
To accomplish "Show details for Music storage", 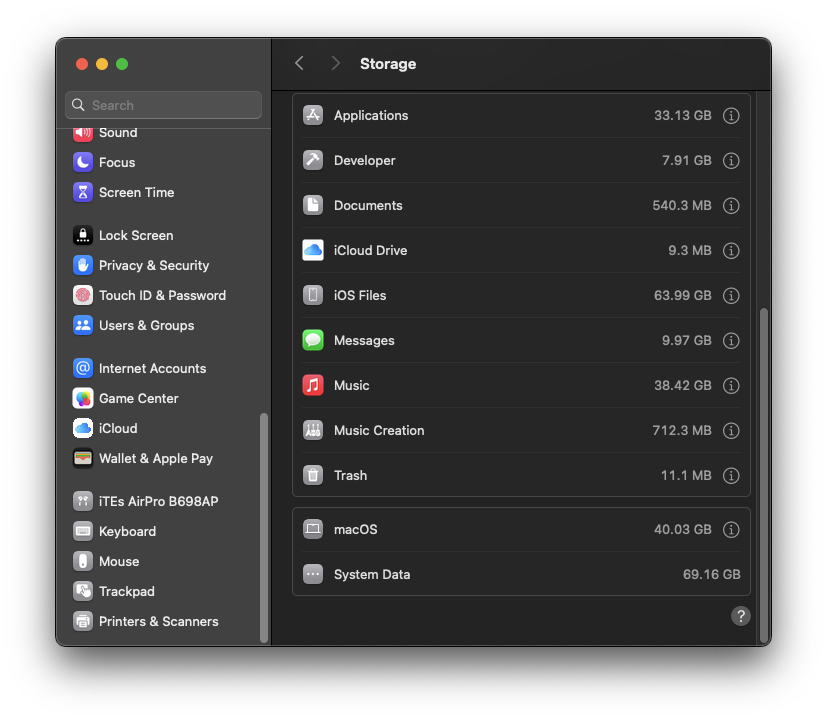I will point(731,386).
